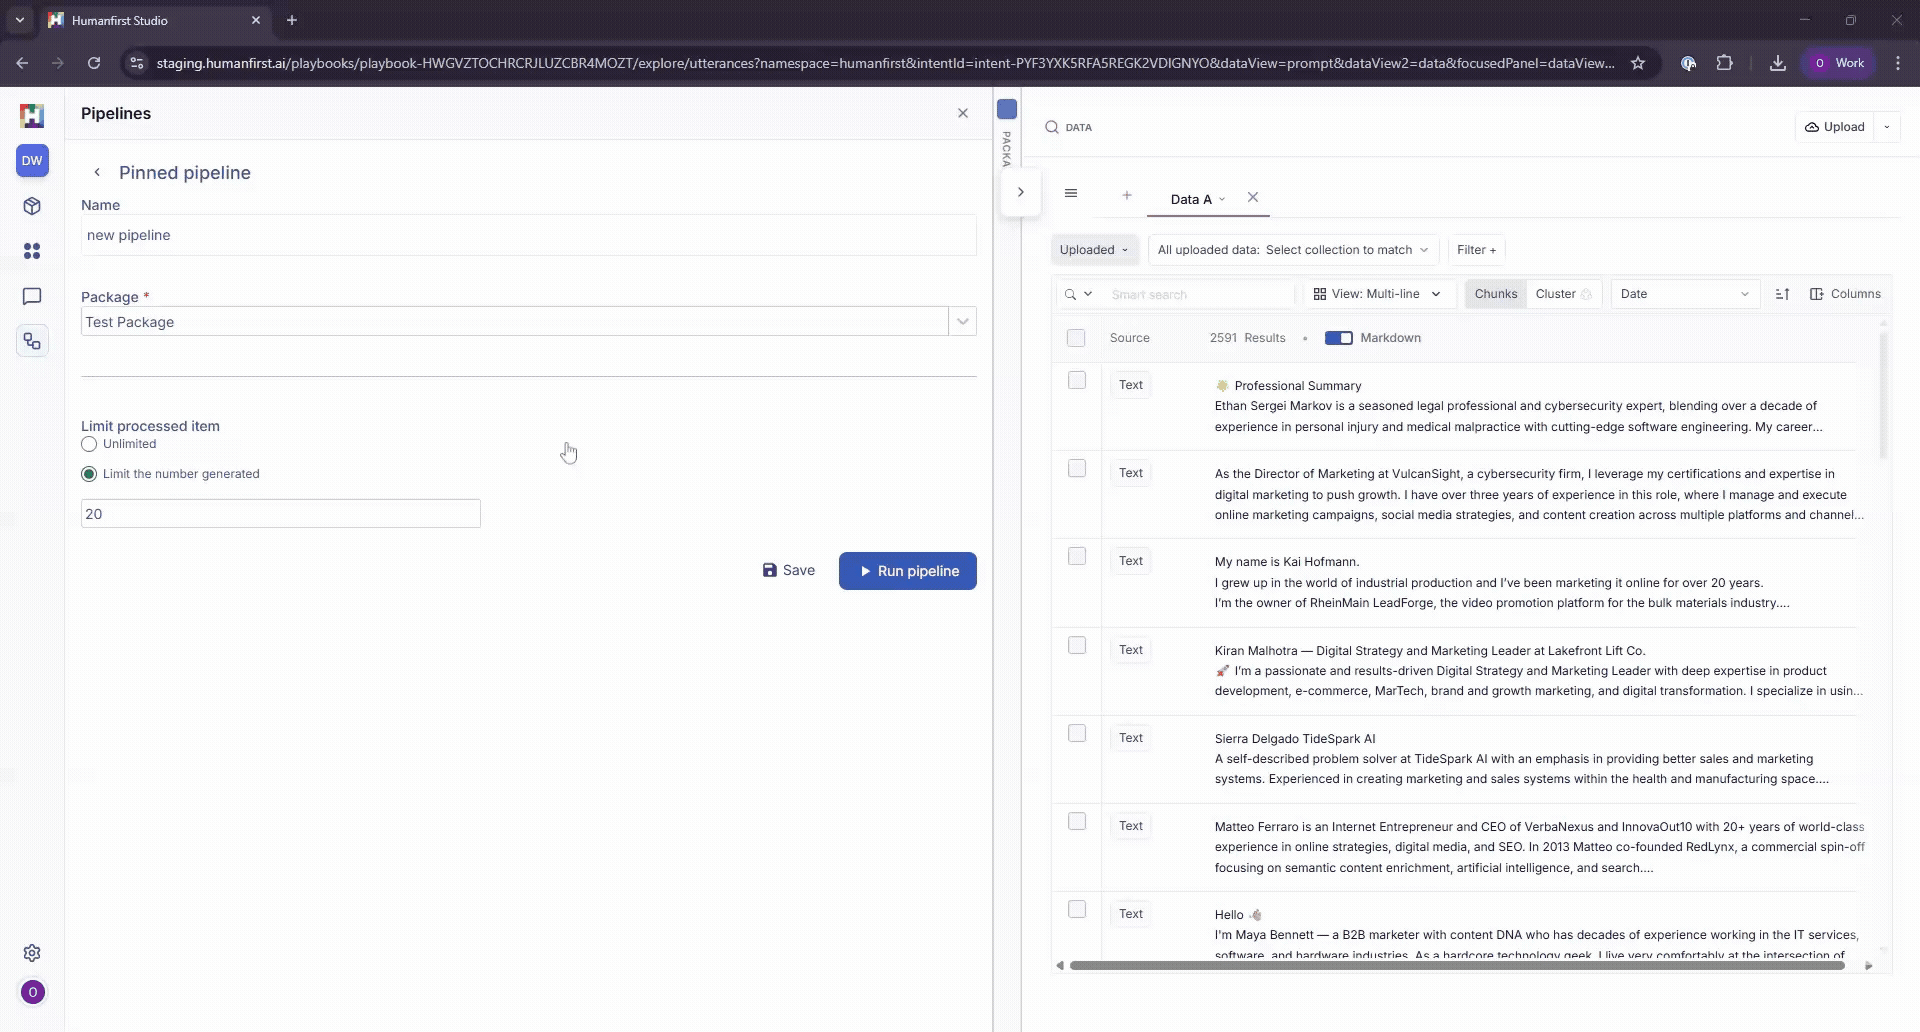This screenshot has height=1032, width=1920.
Task: Add a new data tab with plus icon
Action: pyautogui.click(x=1127, y=196)
